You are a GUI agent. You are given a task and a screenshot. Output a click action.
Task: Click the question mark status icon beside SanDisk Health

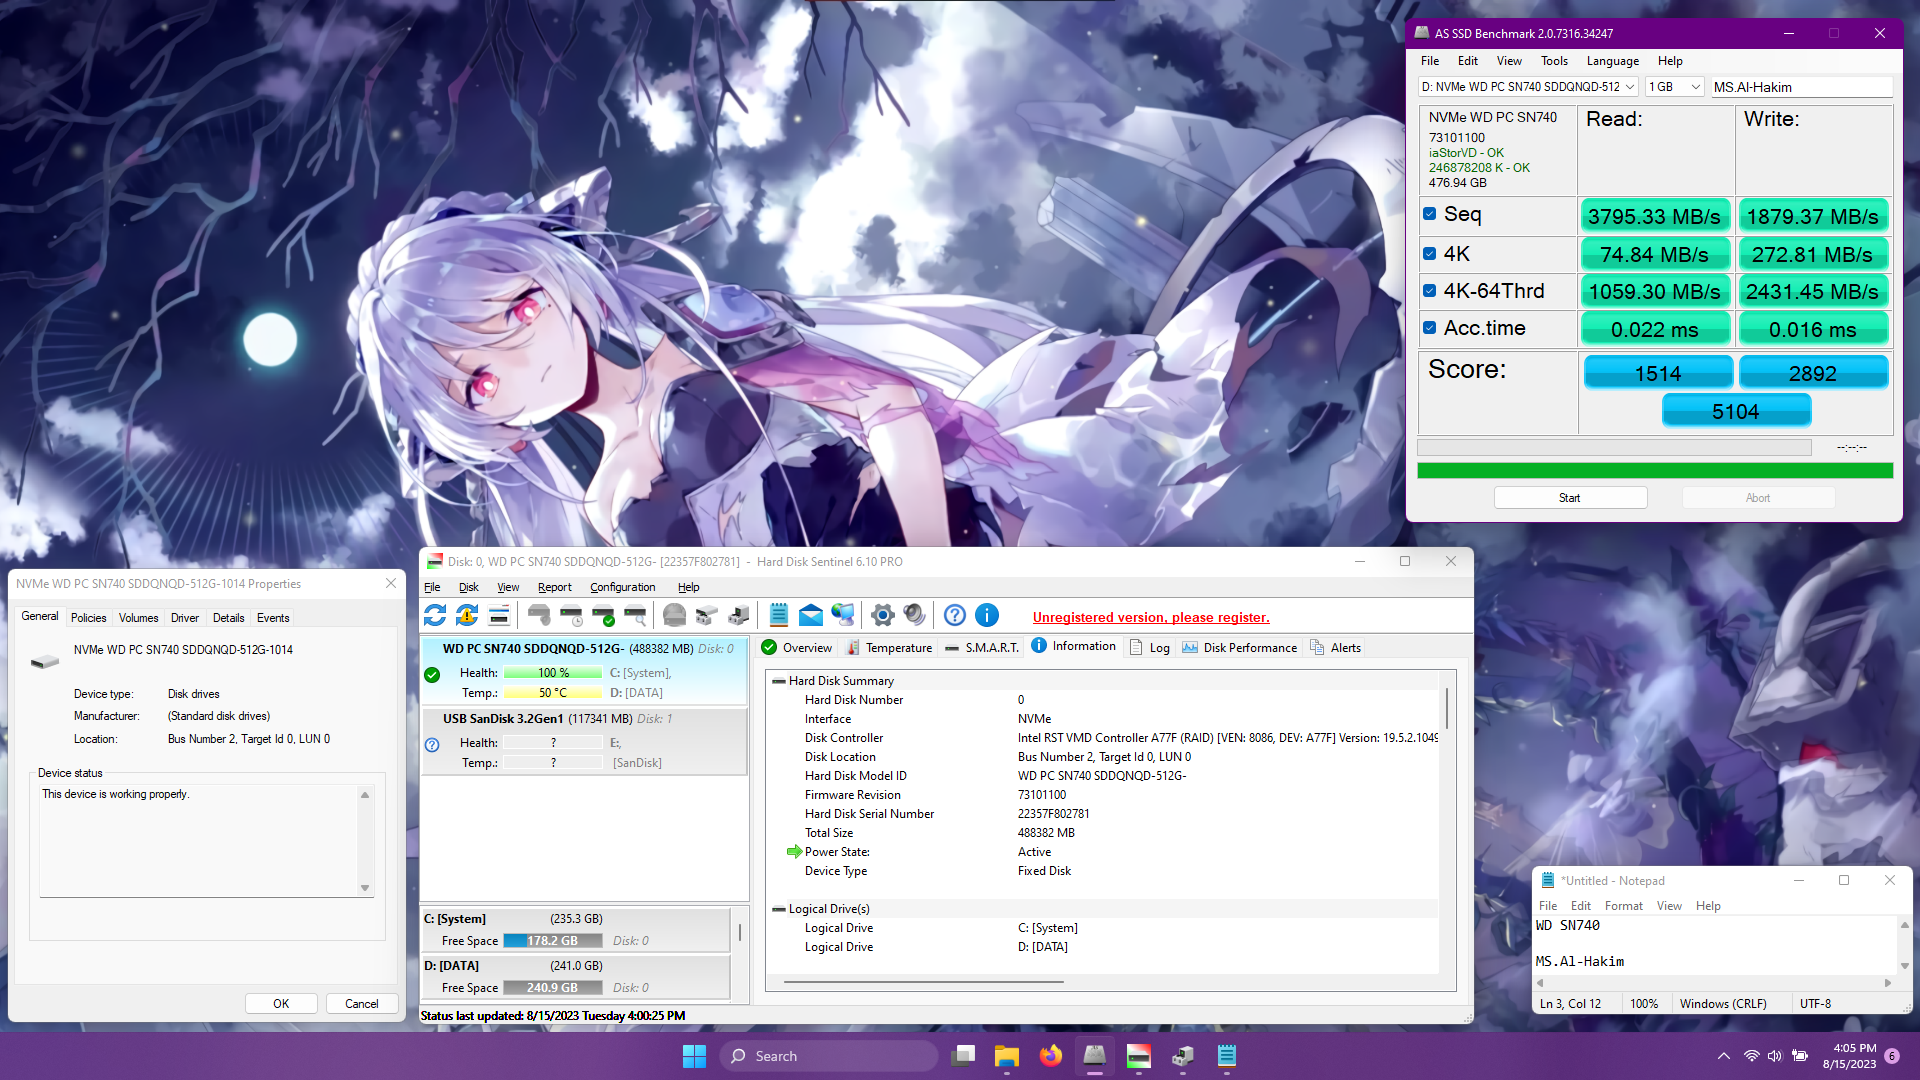432,745
